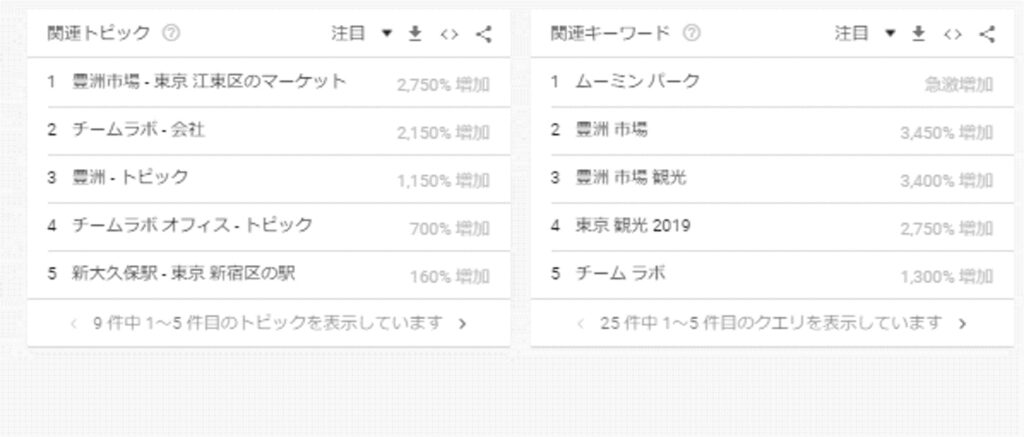Viewport: 1024px width, 437px height.
Task: Go to next page of queries
Action: pyautogui.click(x=962, y=323)
